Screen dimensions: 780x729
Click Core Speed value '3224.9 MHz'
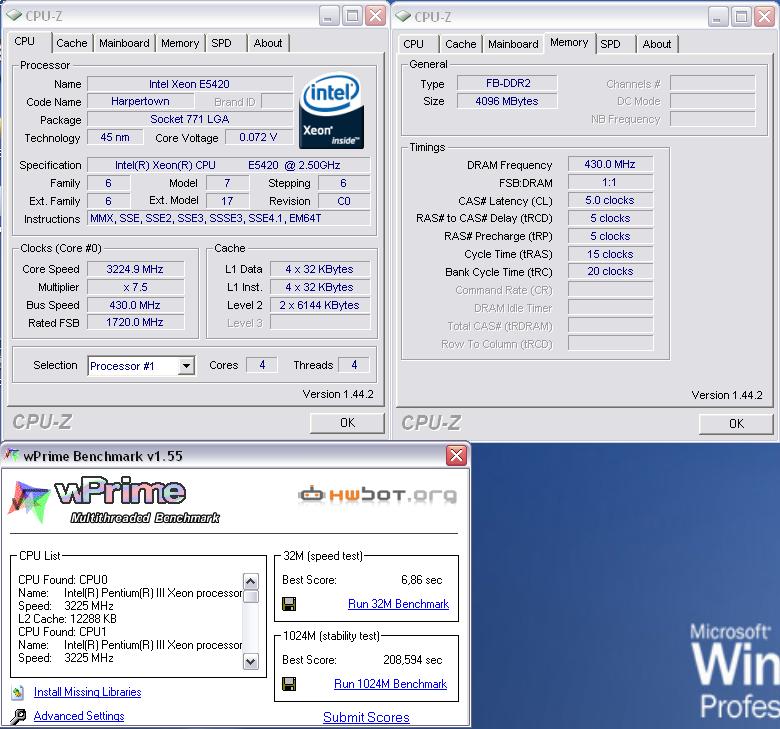click(135, 269)
